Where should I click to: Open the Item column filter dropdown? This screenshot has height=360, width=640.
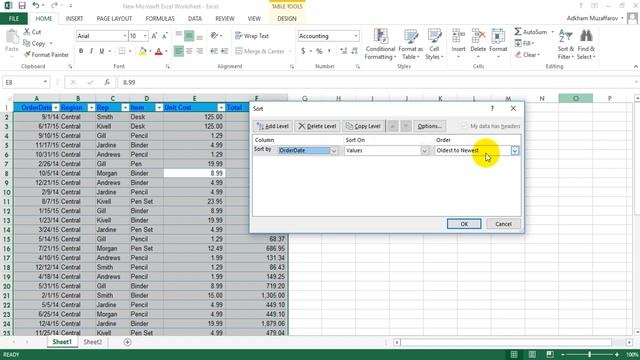[x=159, y=108]
